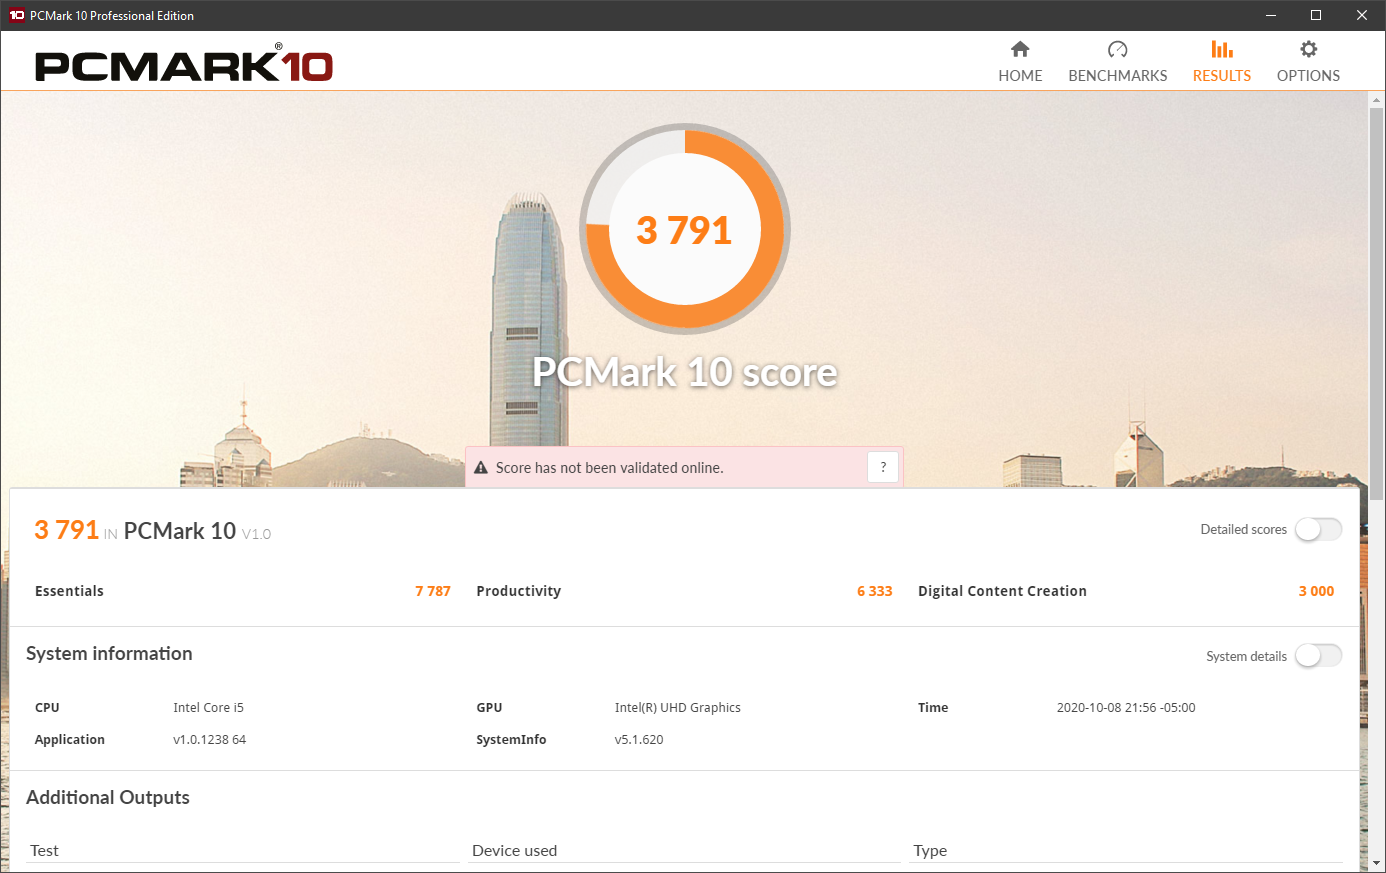Switch to the BENCHMARKS tab label

[1118, 76]
